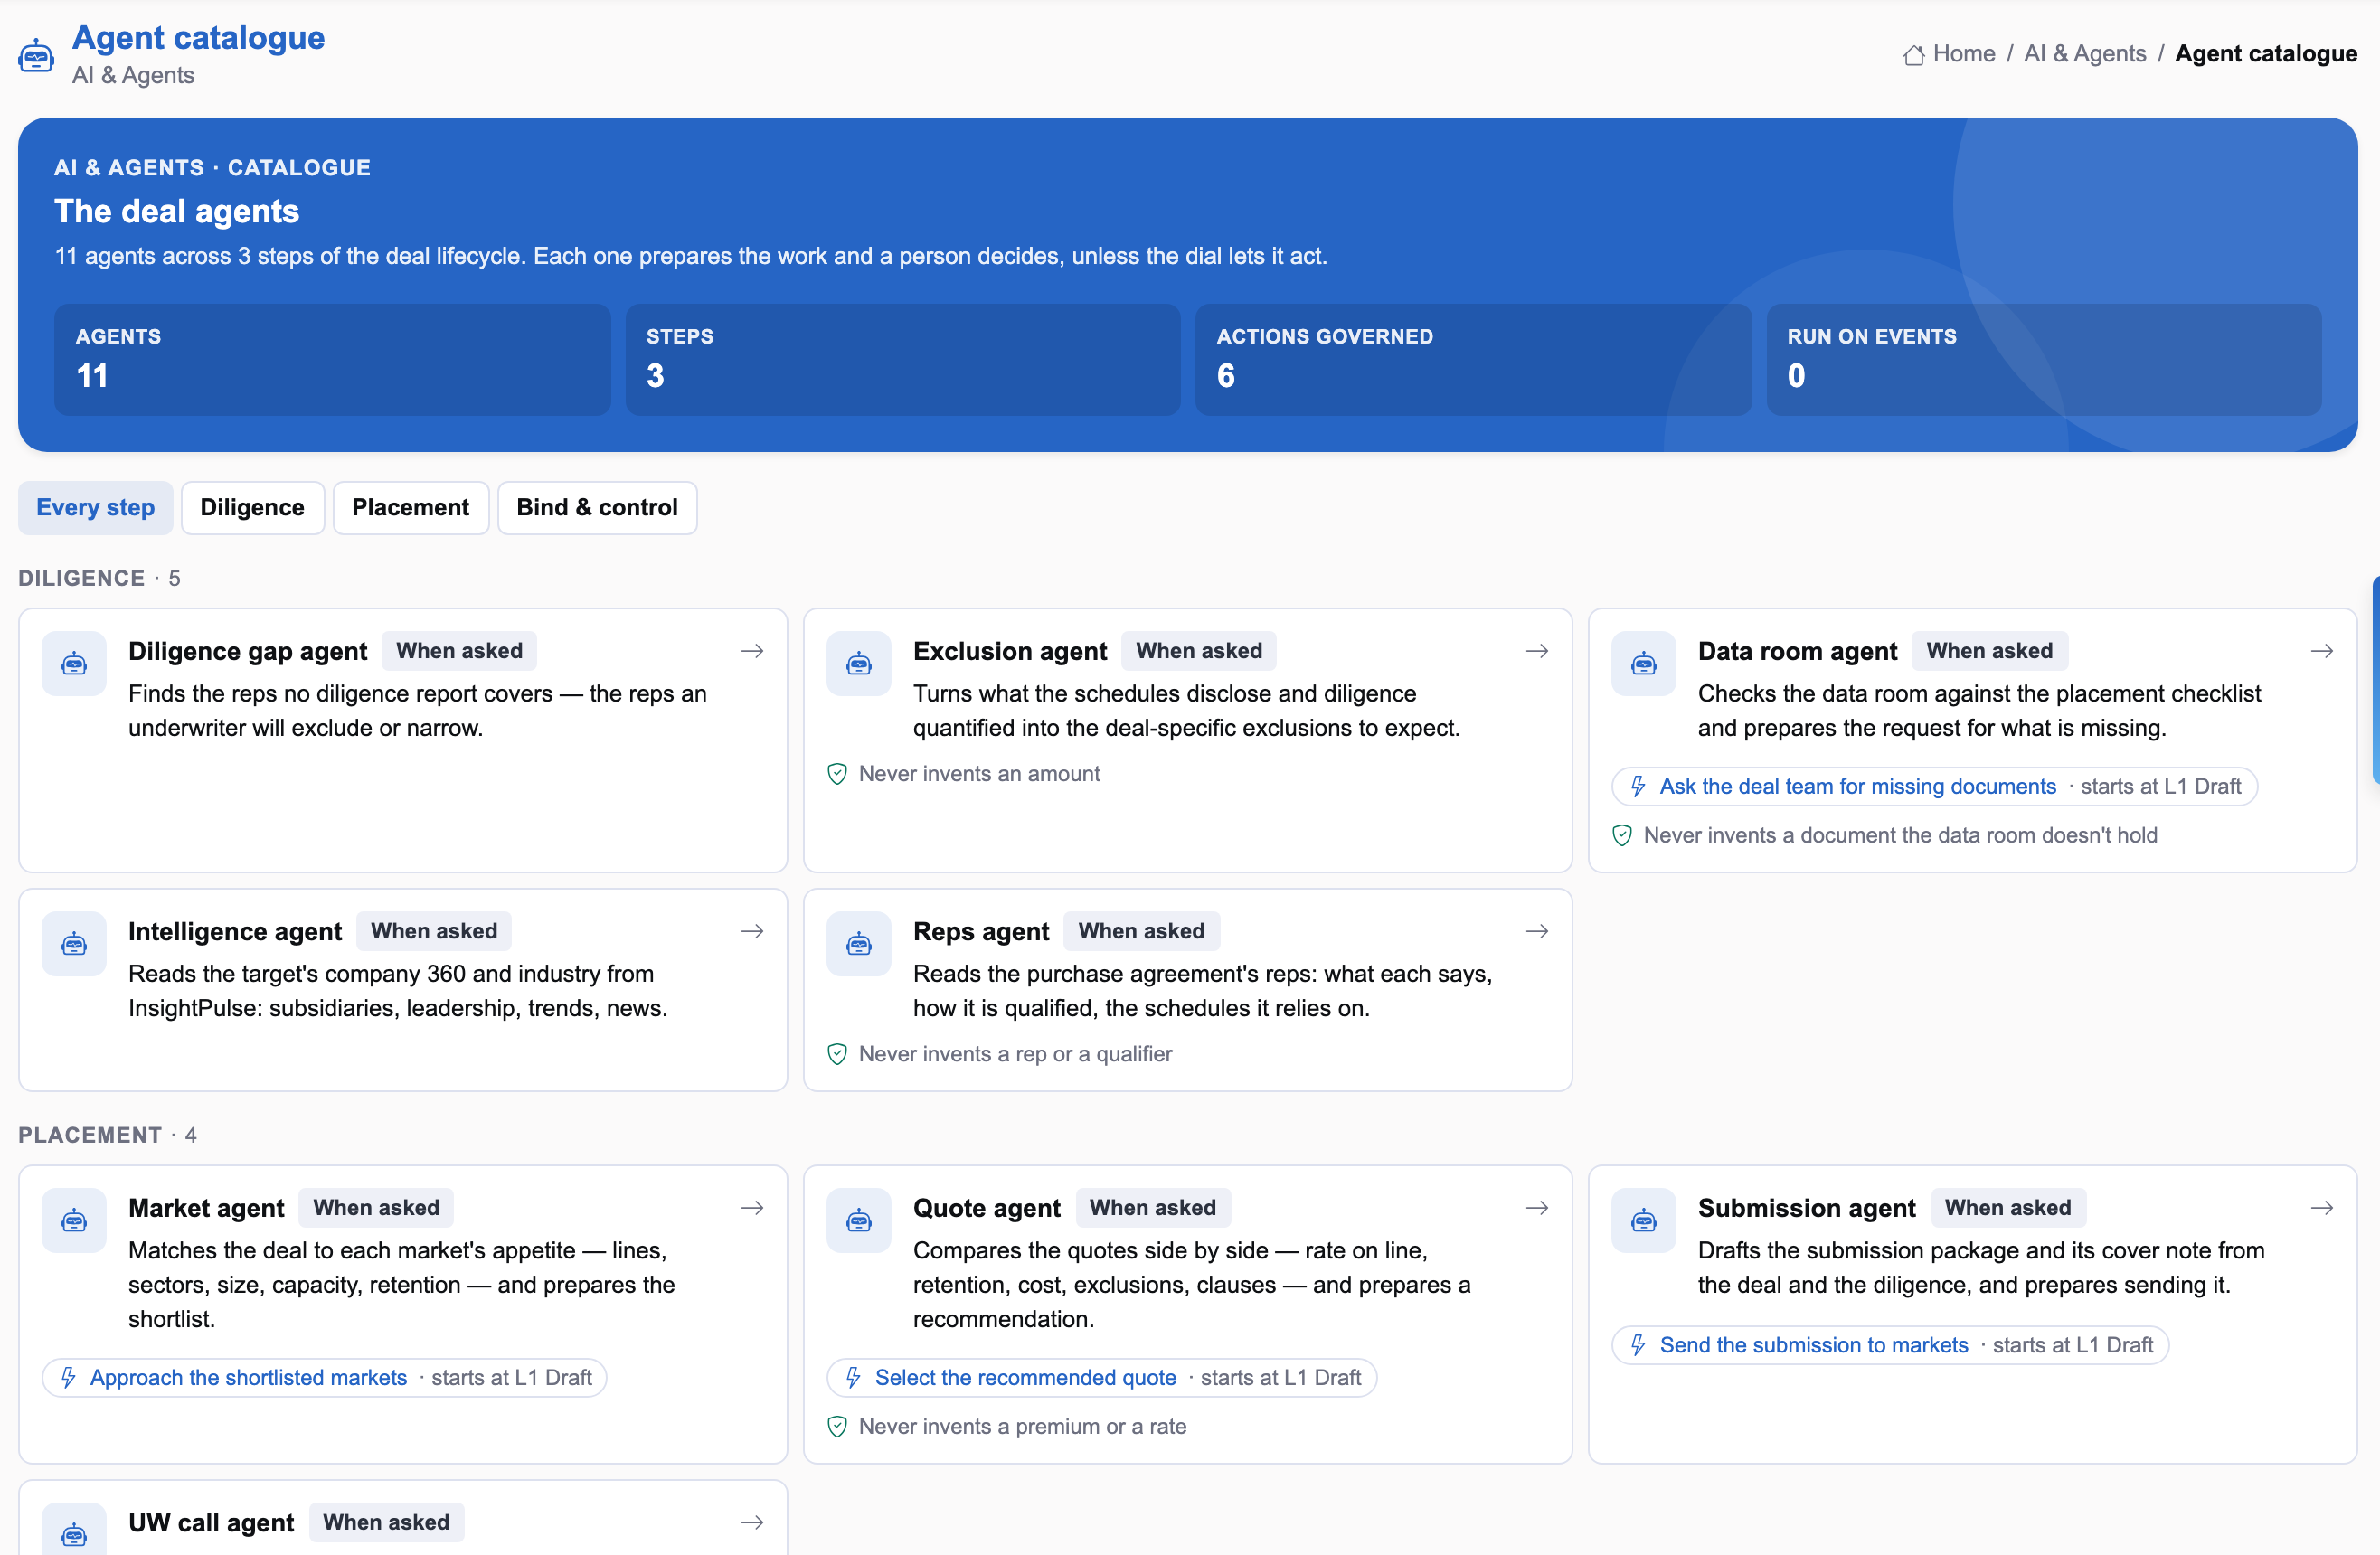
Task: Open Reps agent details arrow
Action: tap(1537, 931)
